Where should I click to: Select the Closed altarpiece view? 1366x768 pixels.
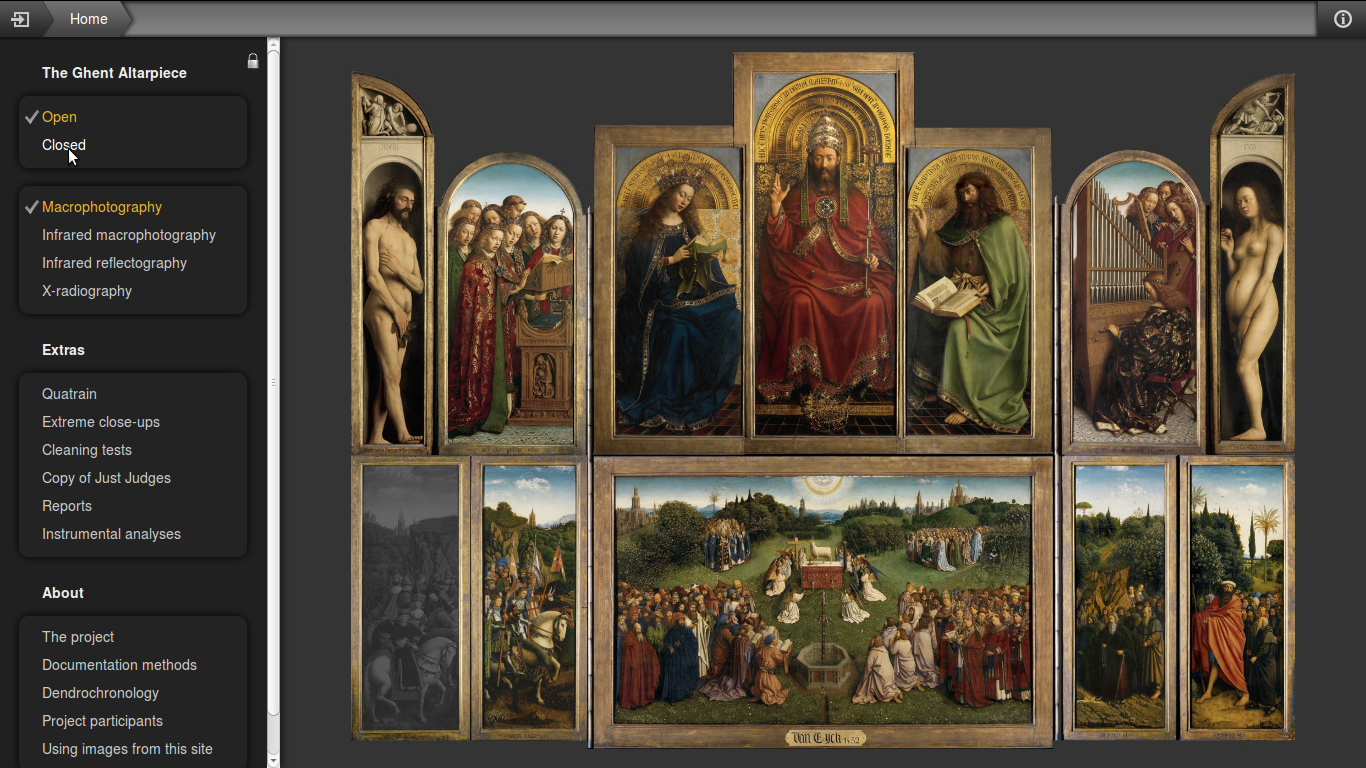tap(64, 145)
